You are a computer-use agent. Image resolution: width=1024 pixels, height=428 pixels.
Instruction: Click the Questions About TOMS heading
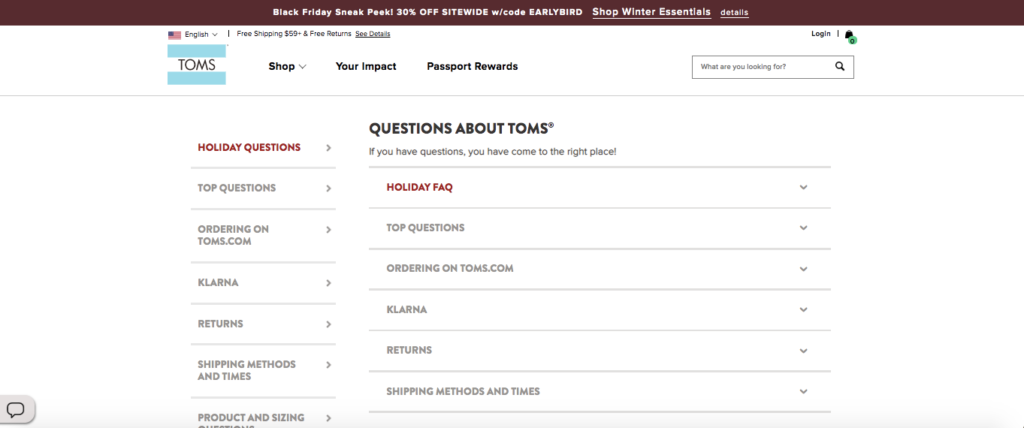(462, 129)
